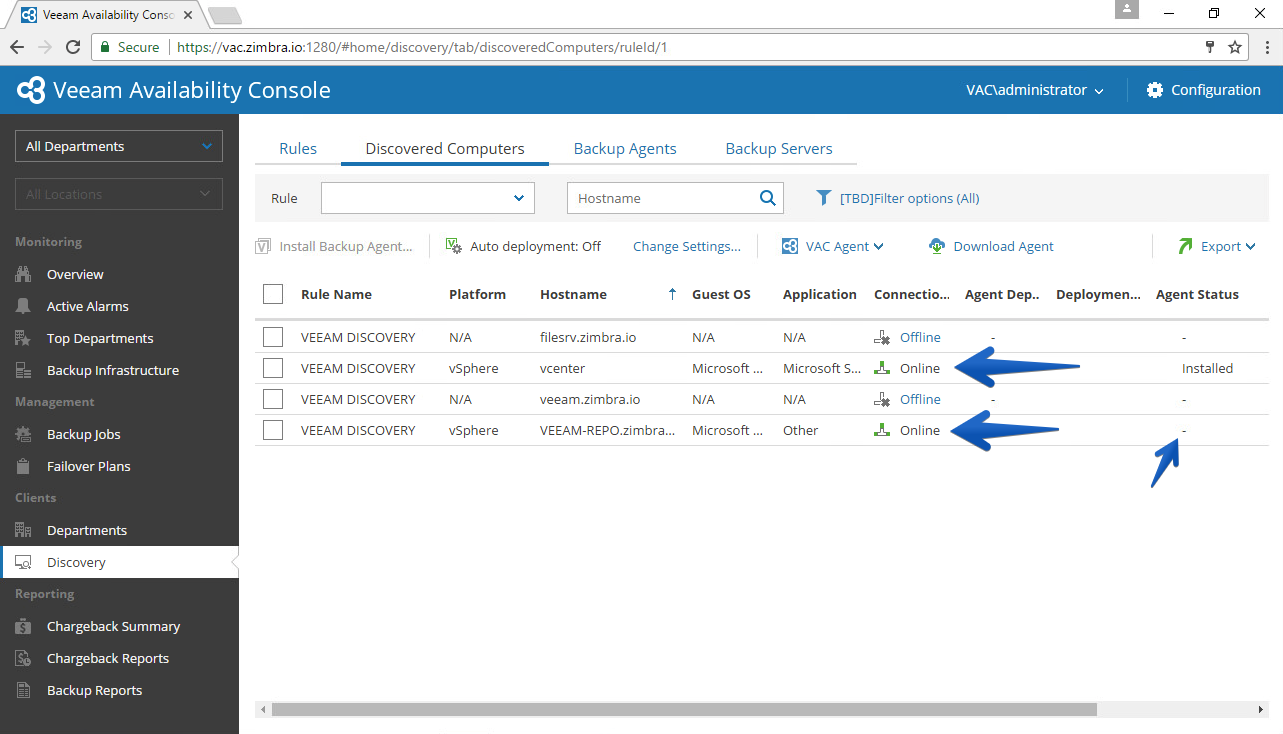Switch to the Rules tab

click(x=298, y=148)
